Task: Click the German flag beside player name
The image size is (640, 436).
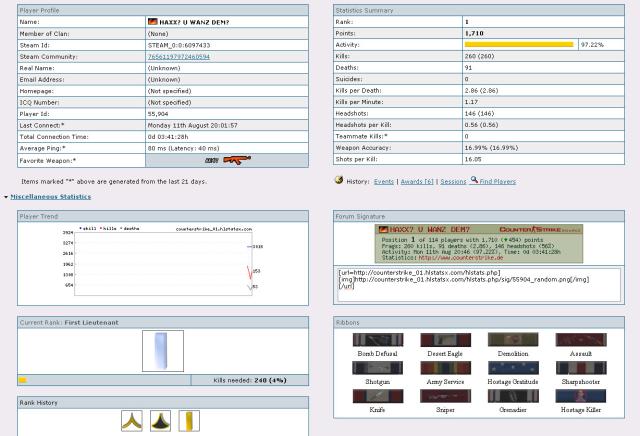Action: coord(152,21)
